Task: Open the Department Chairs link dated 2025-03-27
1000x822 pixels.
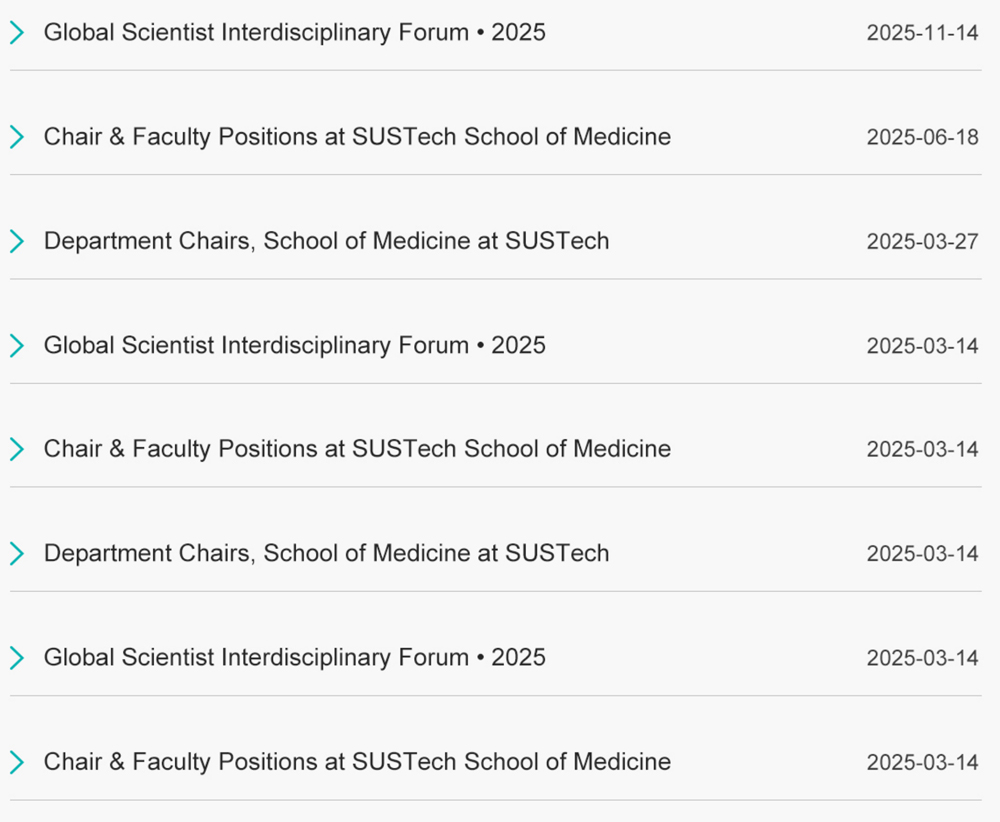Action: 326,241
